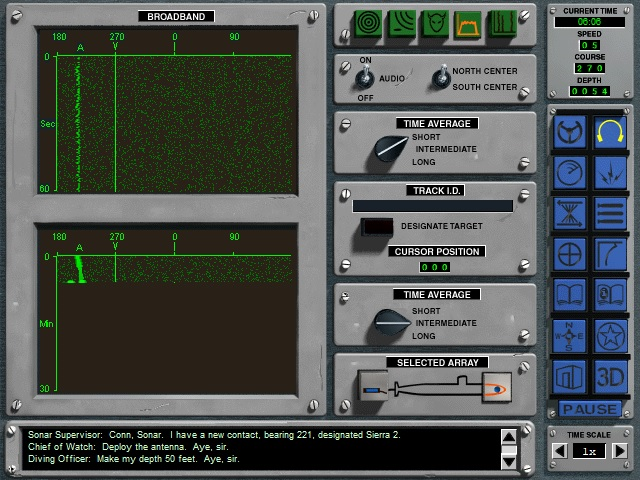Decrease time scale with left arrow
This screenshot has width=640, height=480.
tap(560, 451)
